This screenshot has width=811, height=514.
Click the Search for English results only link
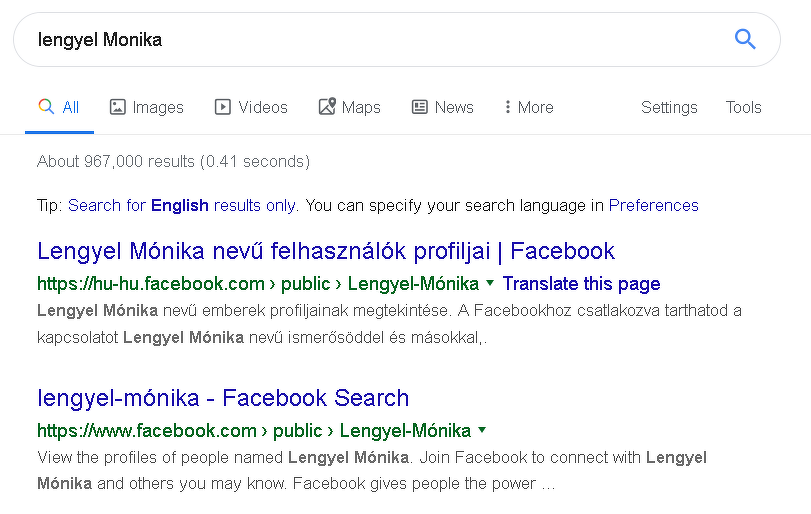pyautogui.click(x=182, y=205)
